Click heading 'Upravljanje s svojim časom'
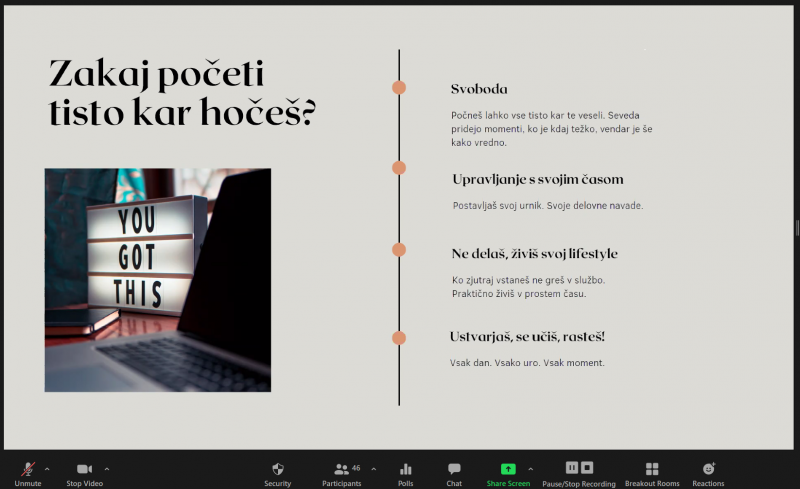 click(x=538, y=180)
